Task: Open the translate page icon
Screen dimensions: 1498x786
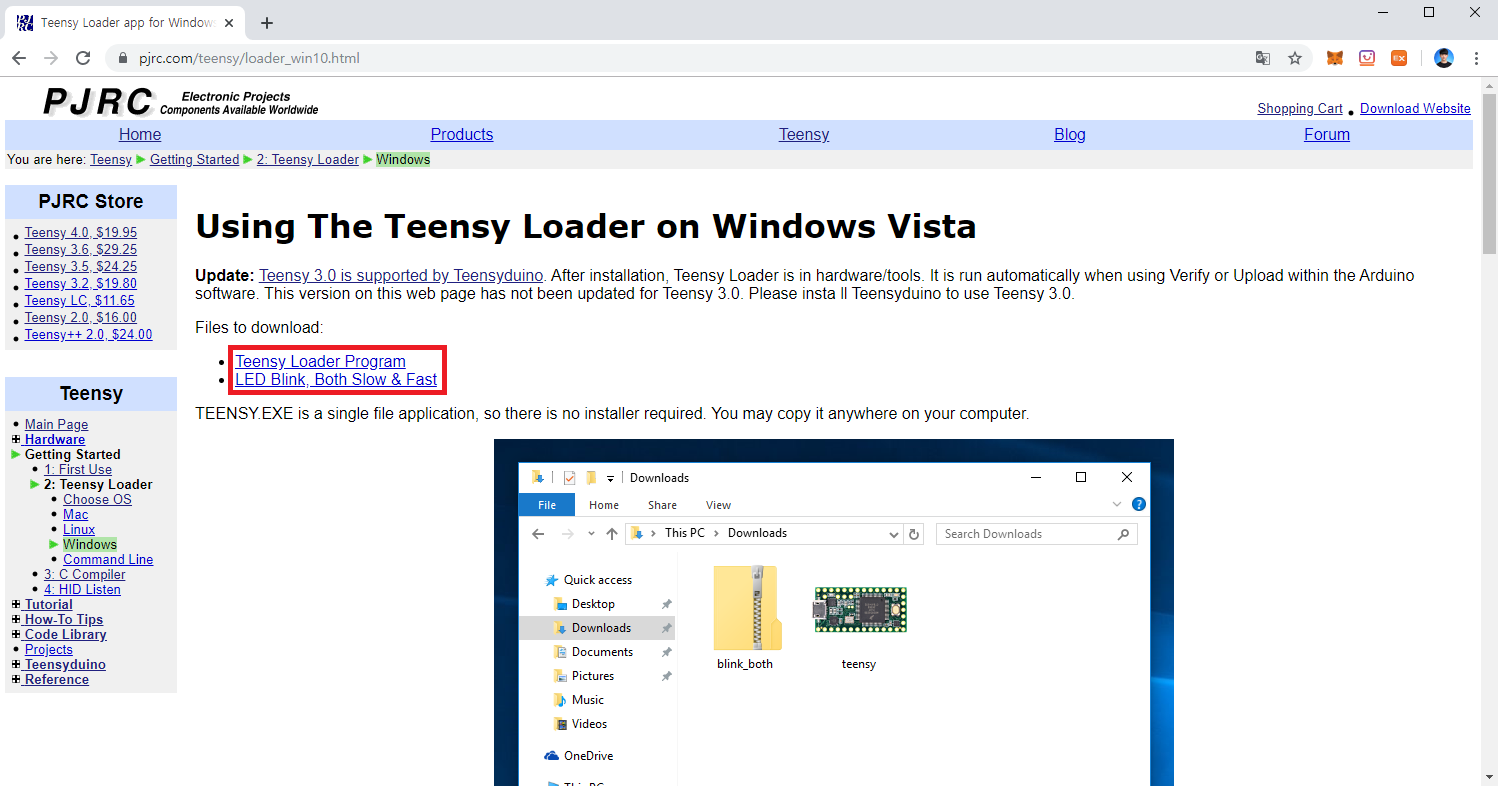Action: tap(1263, 58)
